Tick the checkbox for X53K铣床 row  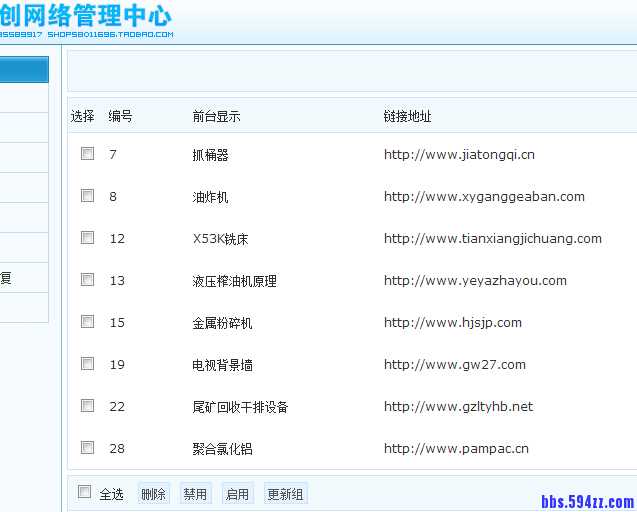pos(88,238)
